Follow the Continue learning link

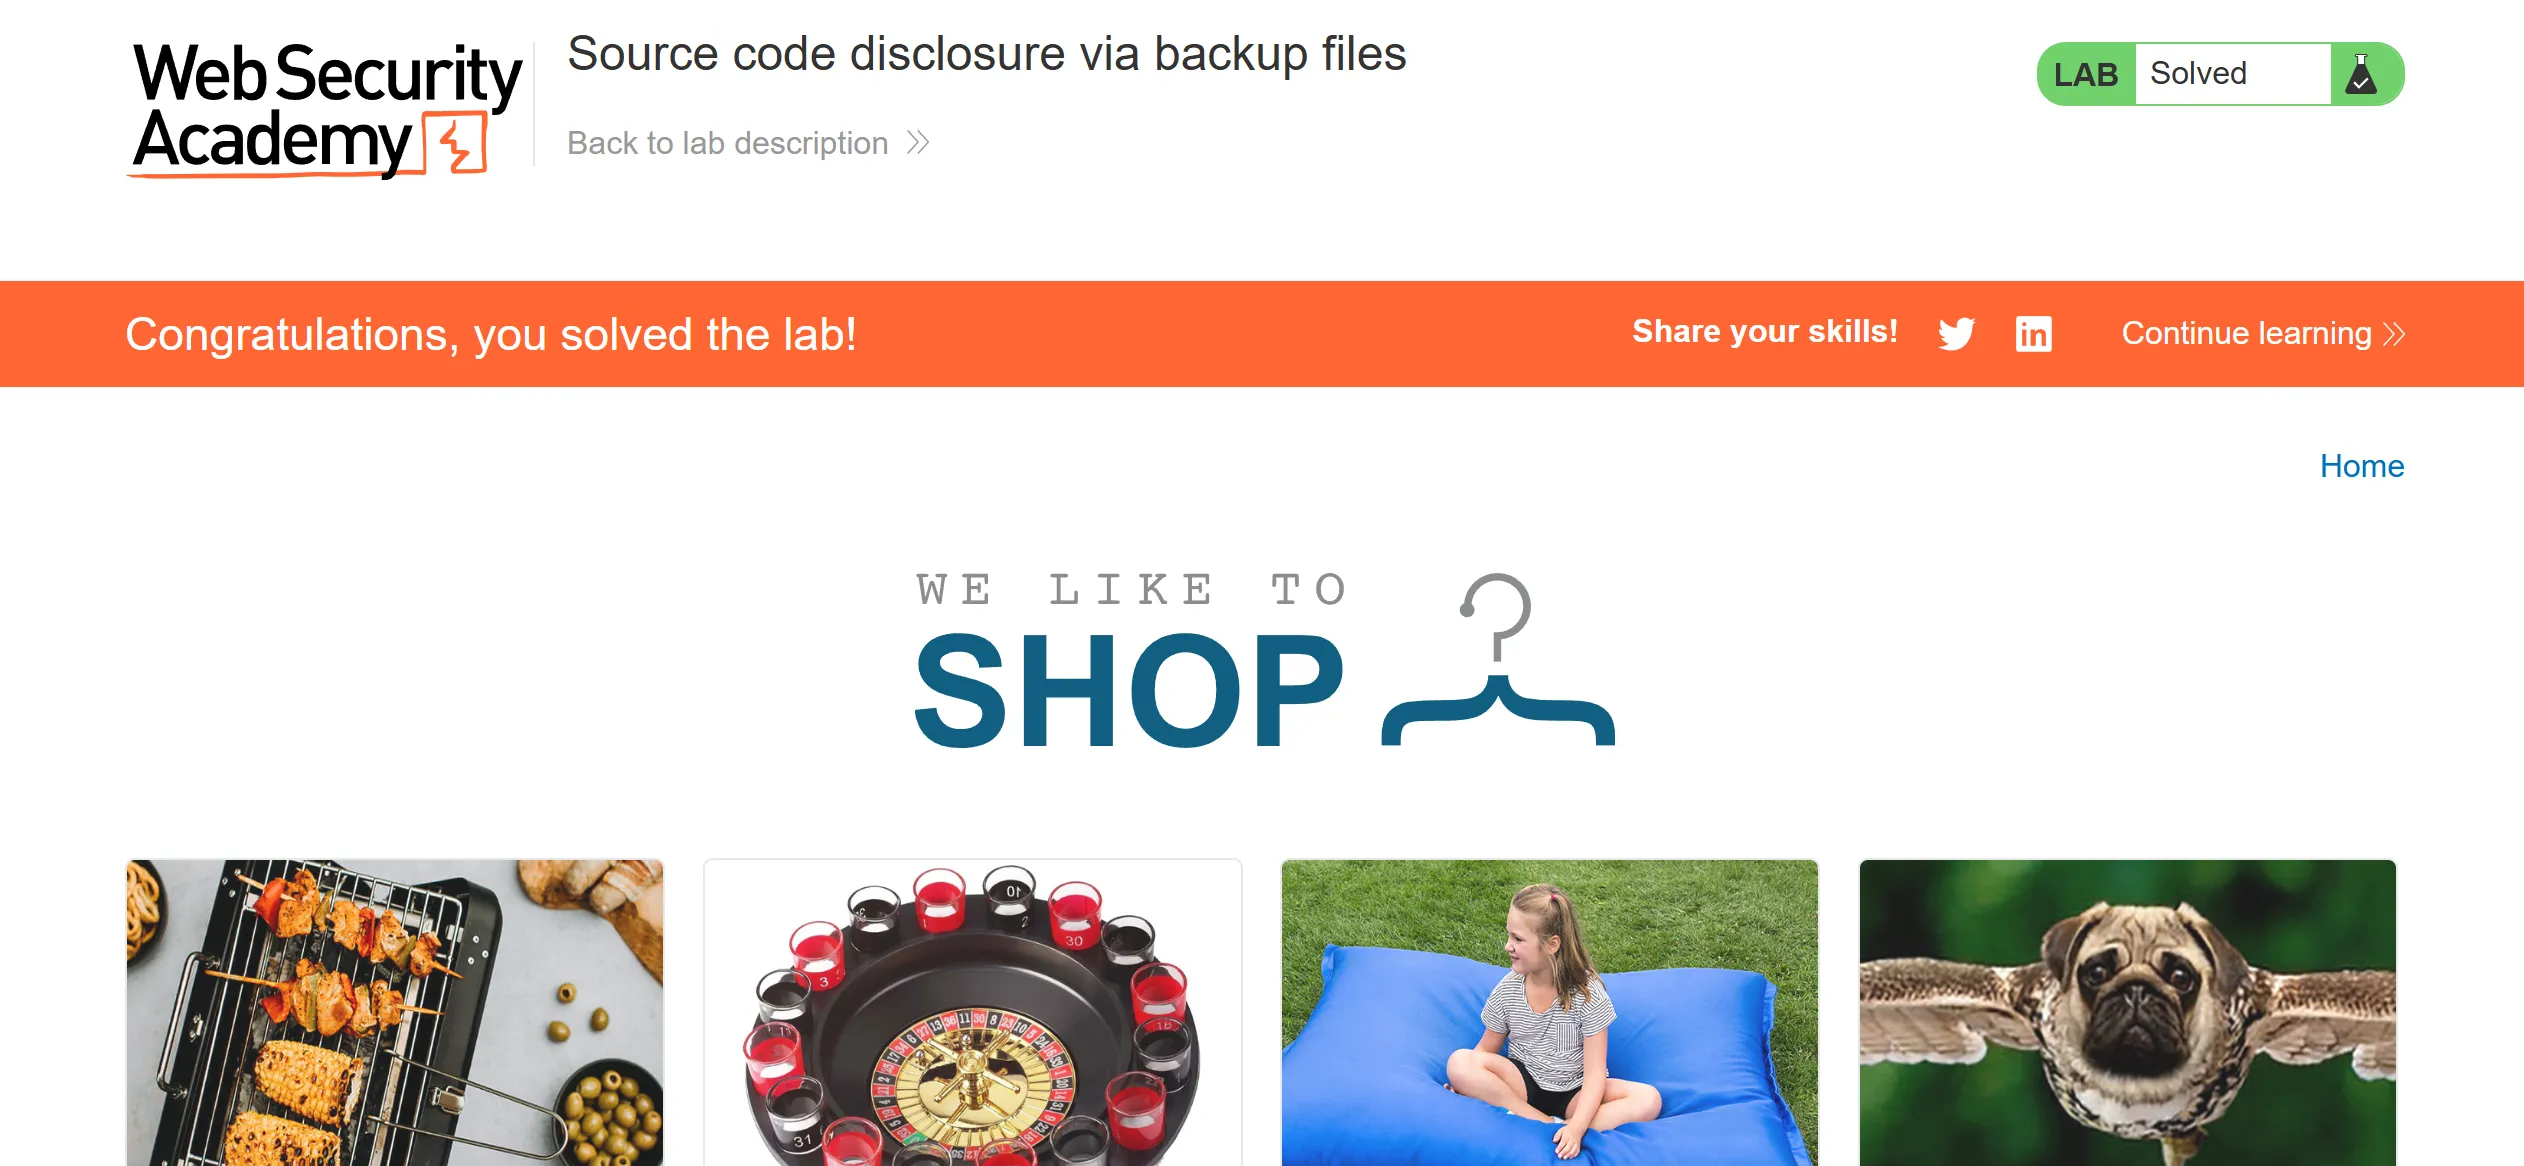pyautogui.click(x=2246, y=333)
